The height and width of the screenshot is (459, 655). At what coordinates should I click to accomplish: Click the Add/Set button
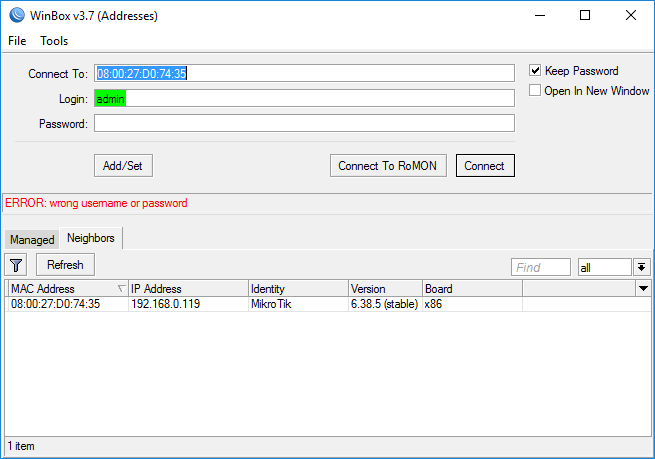coord(123,166)
